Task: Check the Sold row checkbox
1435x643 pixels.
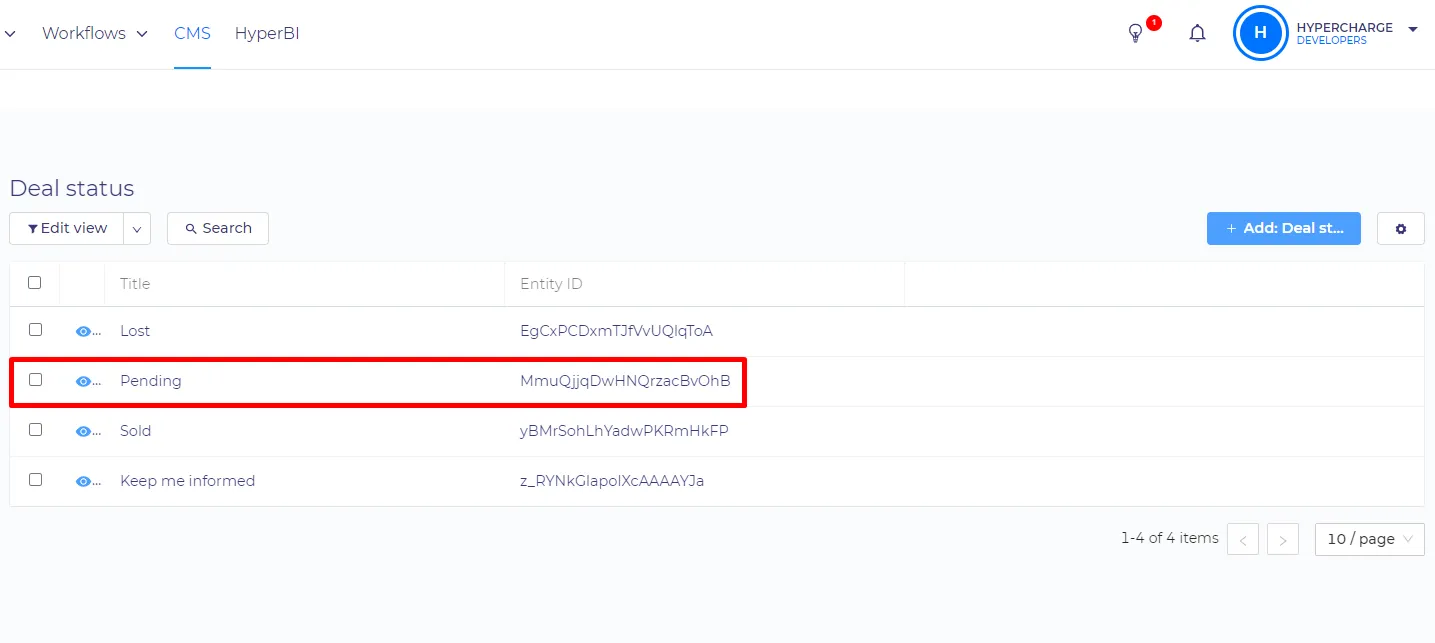Action: (35, 429)
